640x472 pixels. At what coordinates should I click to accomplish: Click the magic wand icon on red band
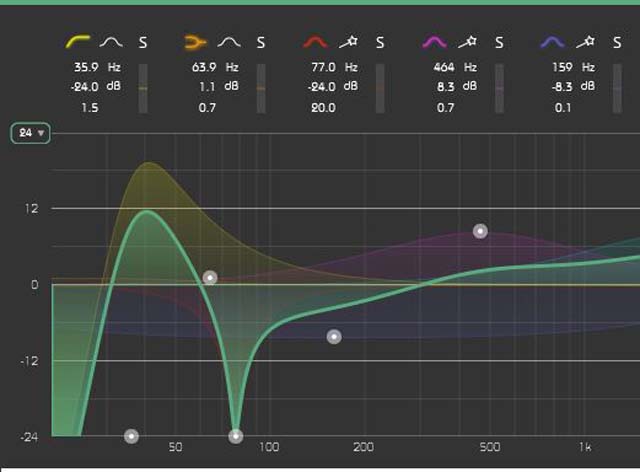(349, 42)
